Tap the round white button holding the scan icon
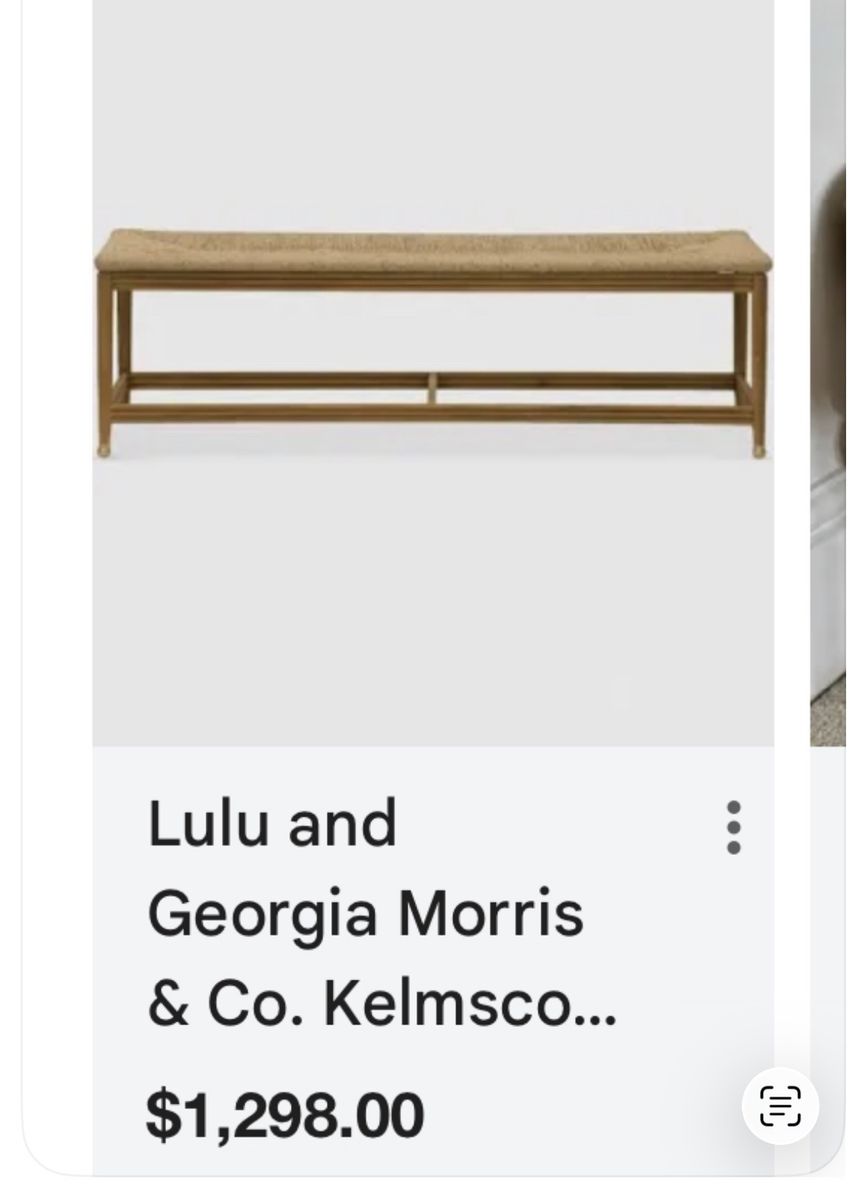 tap(780, 1106)
